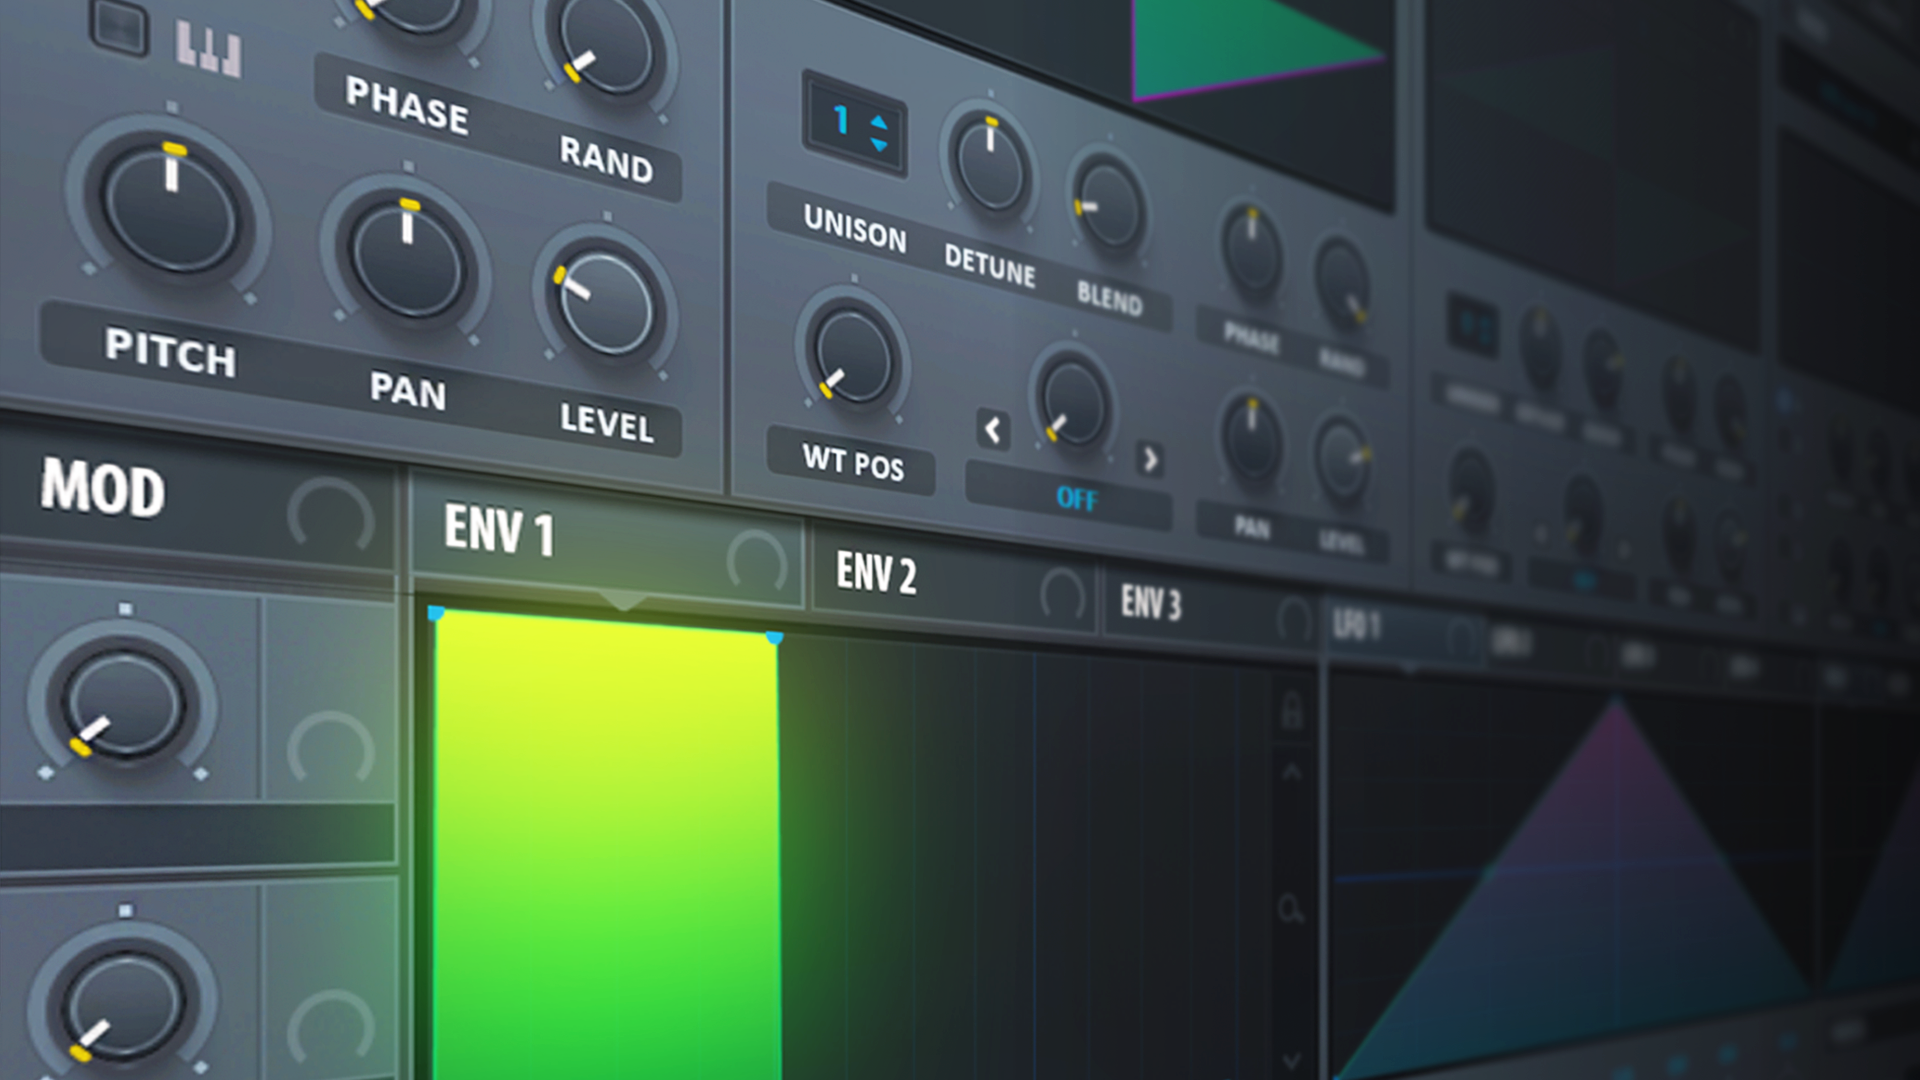Click the modulation source icon on the MOD tab

pyautogui.click(x=331, y=515)
